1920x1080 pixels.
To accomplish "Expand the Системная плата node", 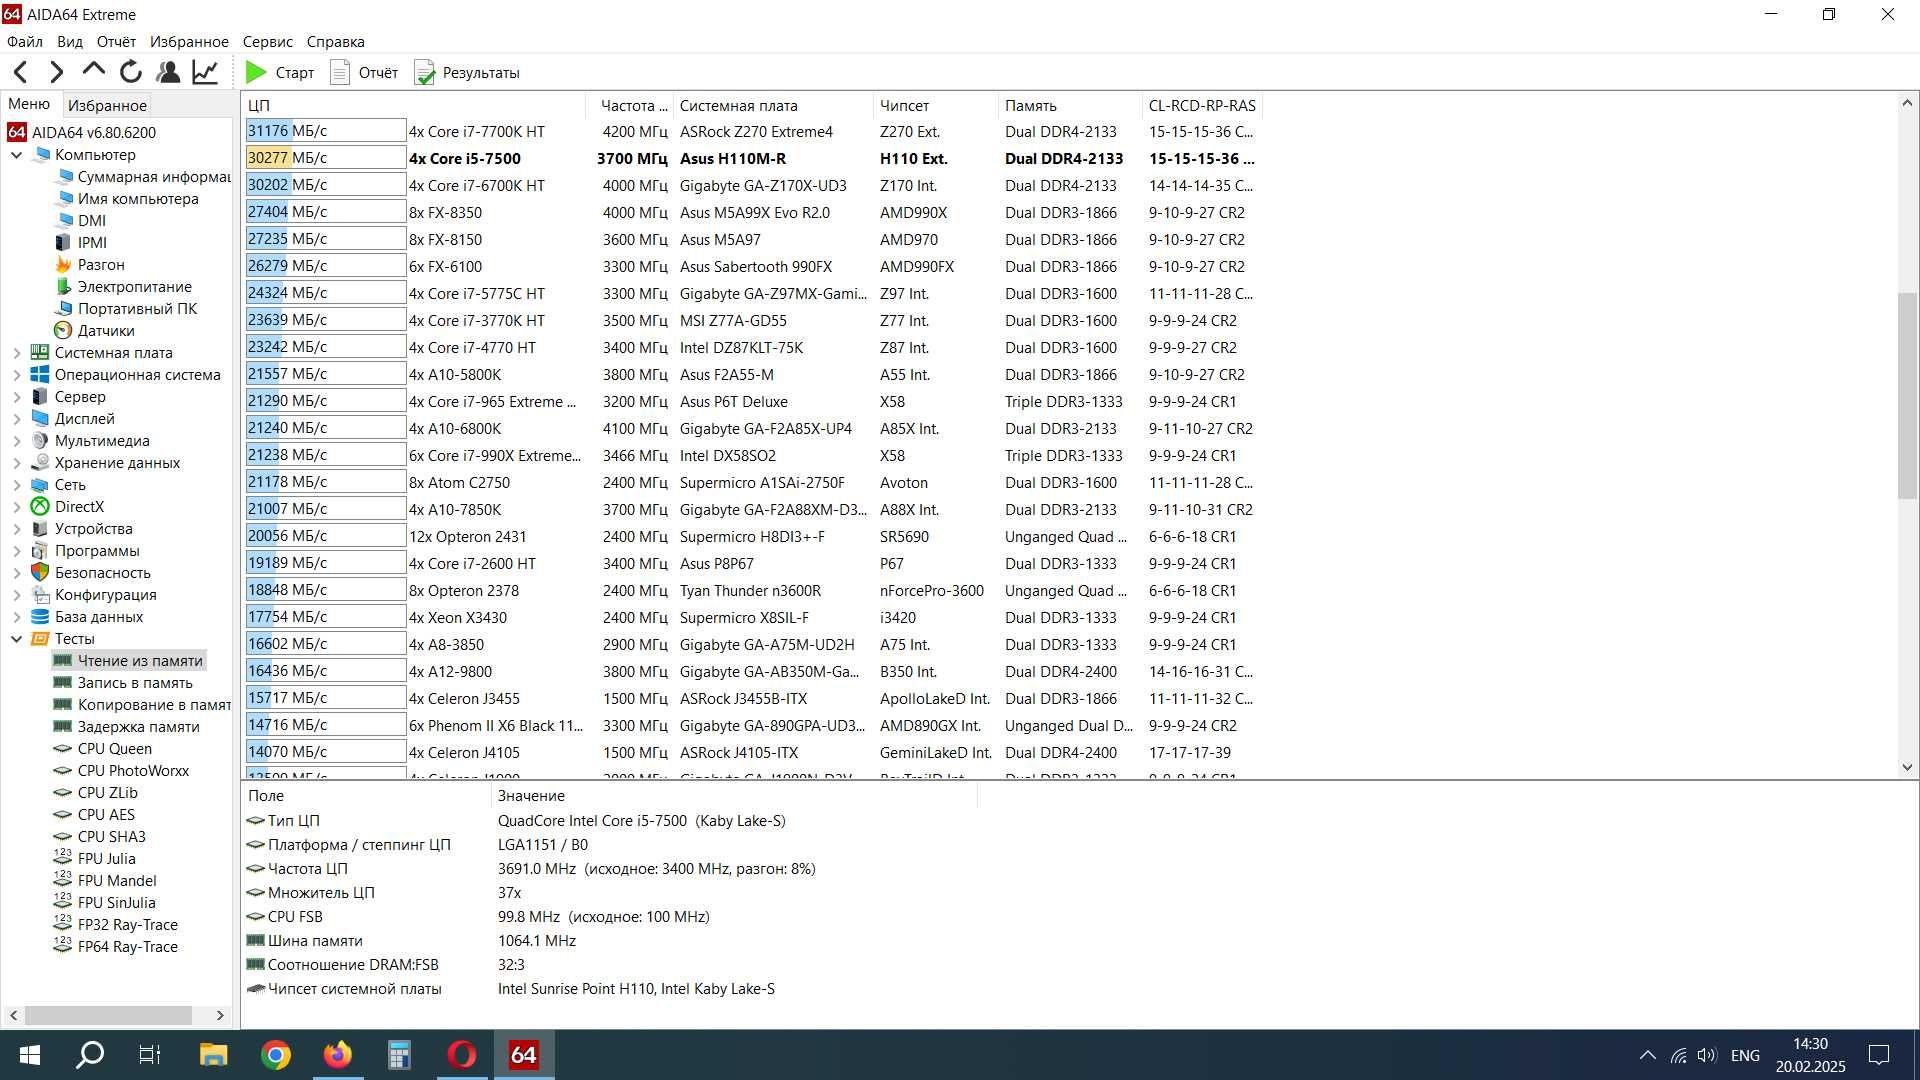I will coord(16,353).
